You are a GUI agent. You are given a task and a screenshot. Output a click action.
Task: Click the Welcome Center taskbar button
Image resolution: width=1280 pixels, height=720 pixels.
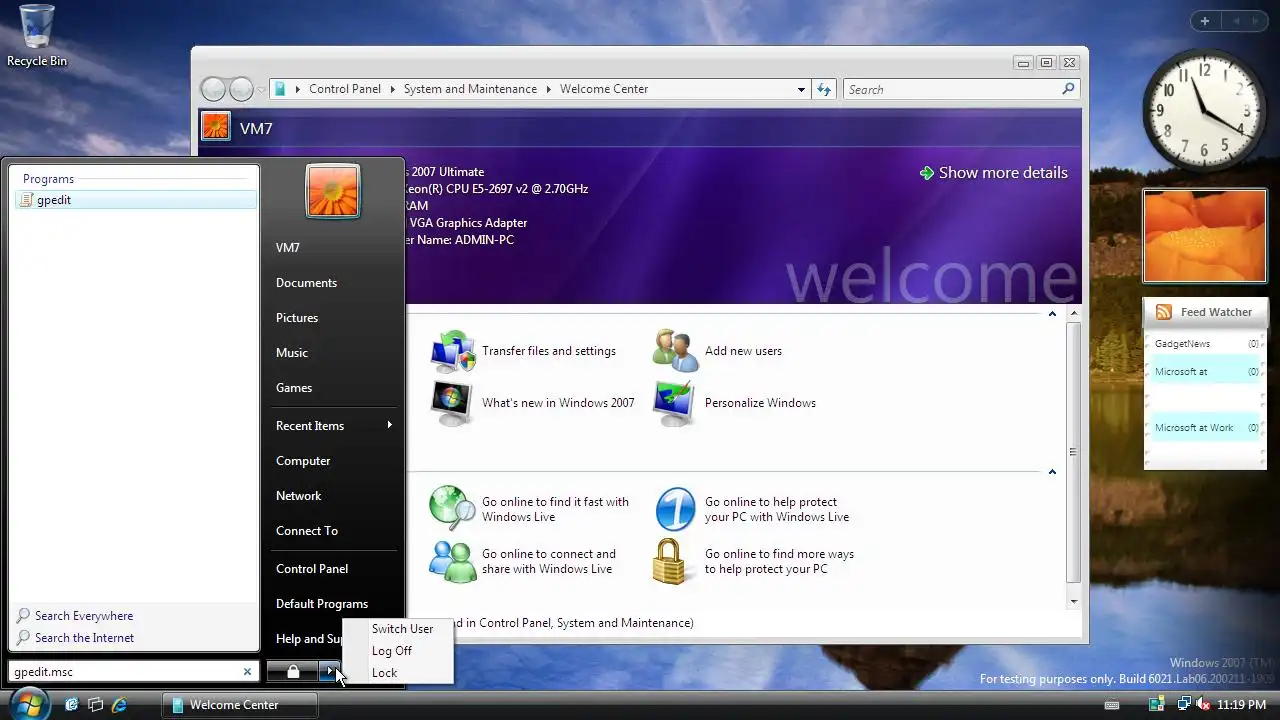240,705
